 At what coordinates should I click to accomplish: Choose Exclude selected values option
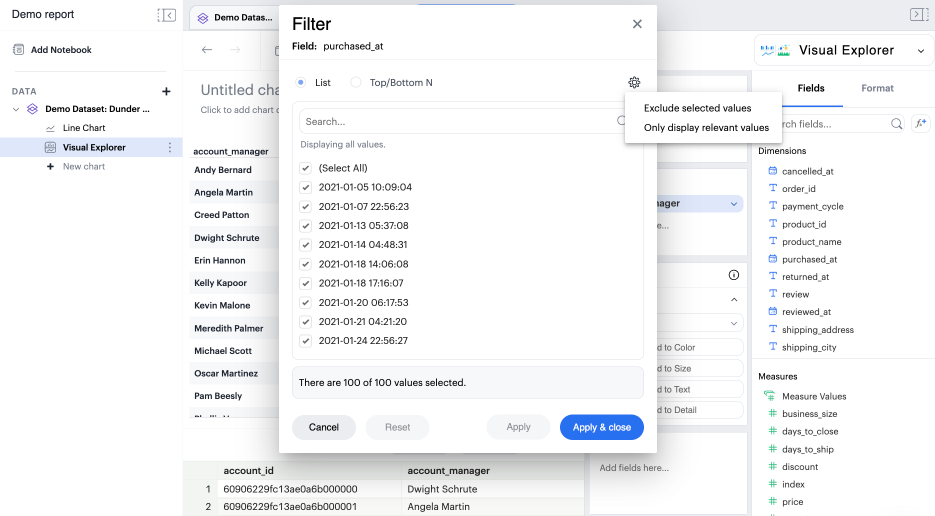click(x=697, y=108)
